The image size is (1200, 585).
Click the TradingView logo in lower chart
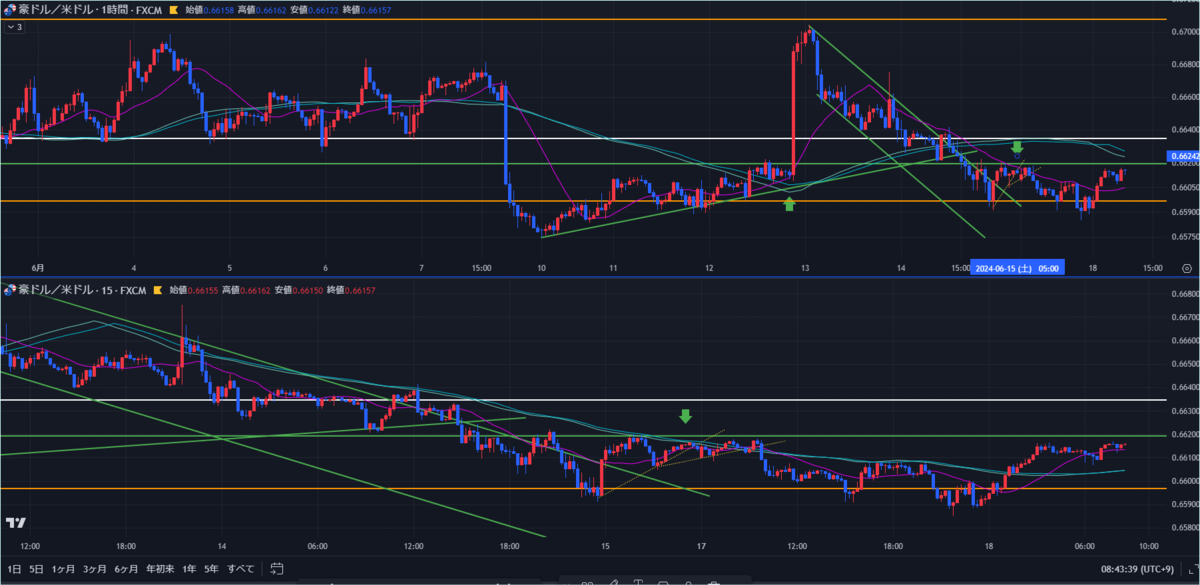point(15,524)
